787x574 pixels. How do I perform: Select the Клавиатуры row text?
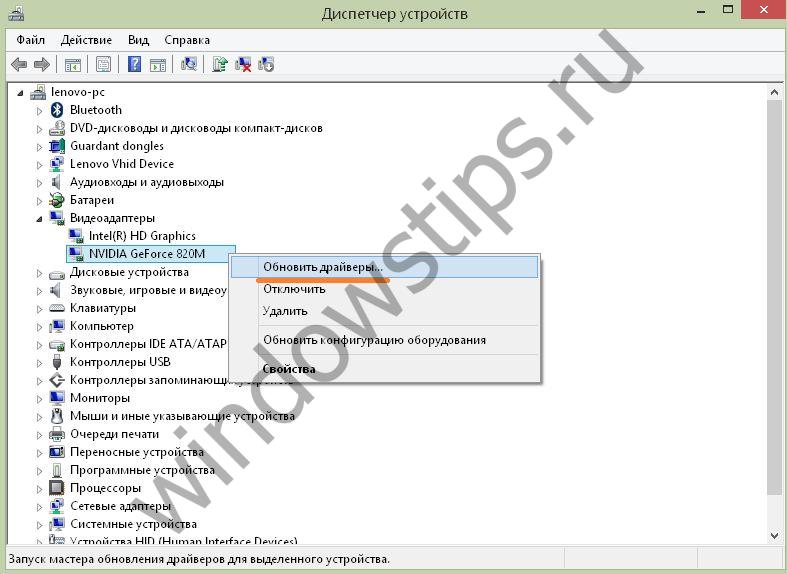click(103, 308)
